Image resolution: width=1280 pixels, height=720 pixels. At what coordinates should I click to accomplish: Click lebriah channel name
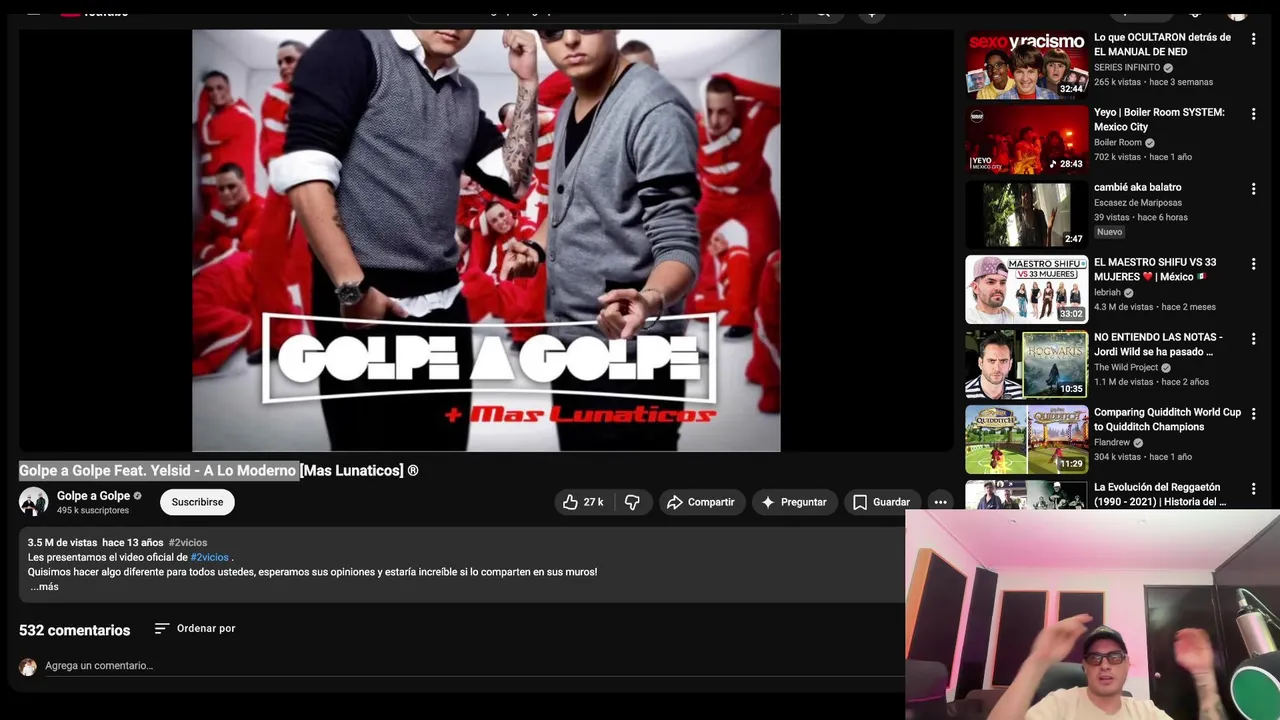pyautogui.click(x=1107, y=292)
